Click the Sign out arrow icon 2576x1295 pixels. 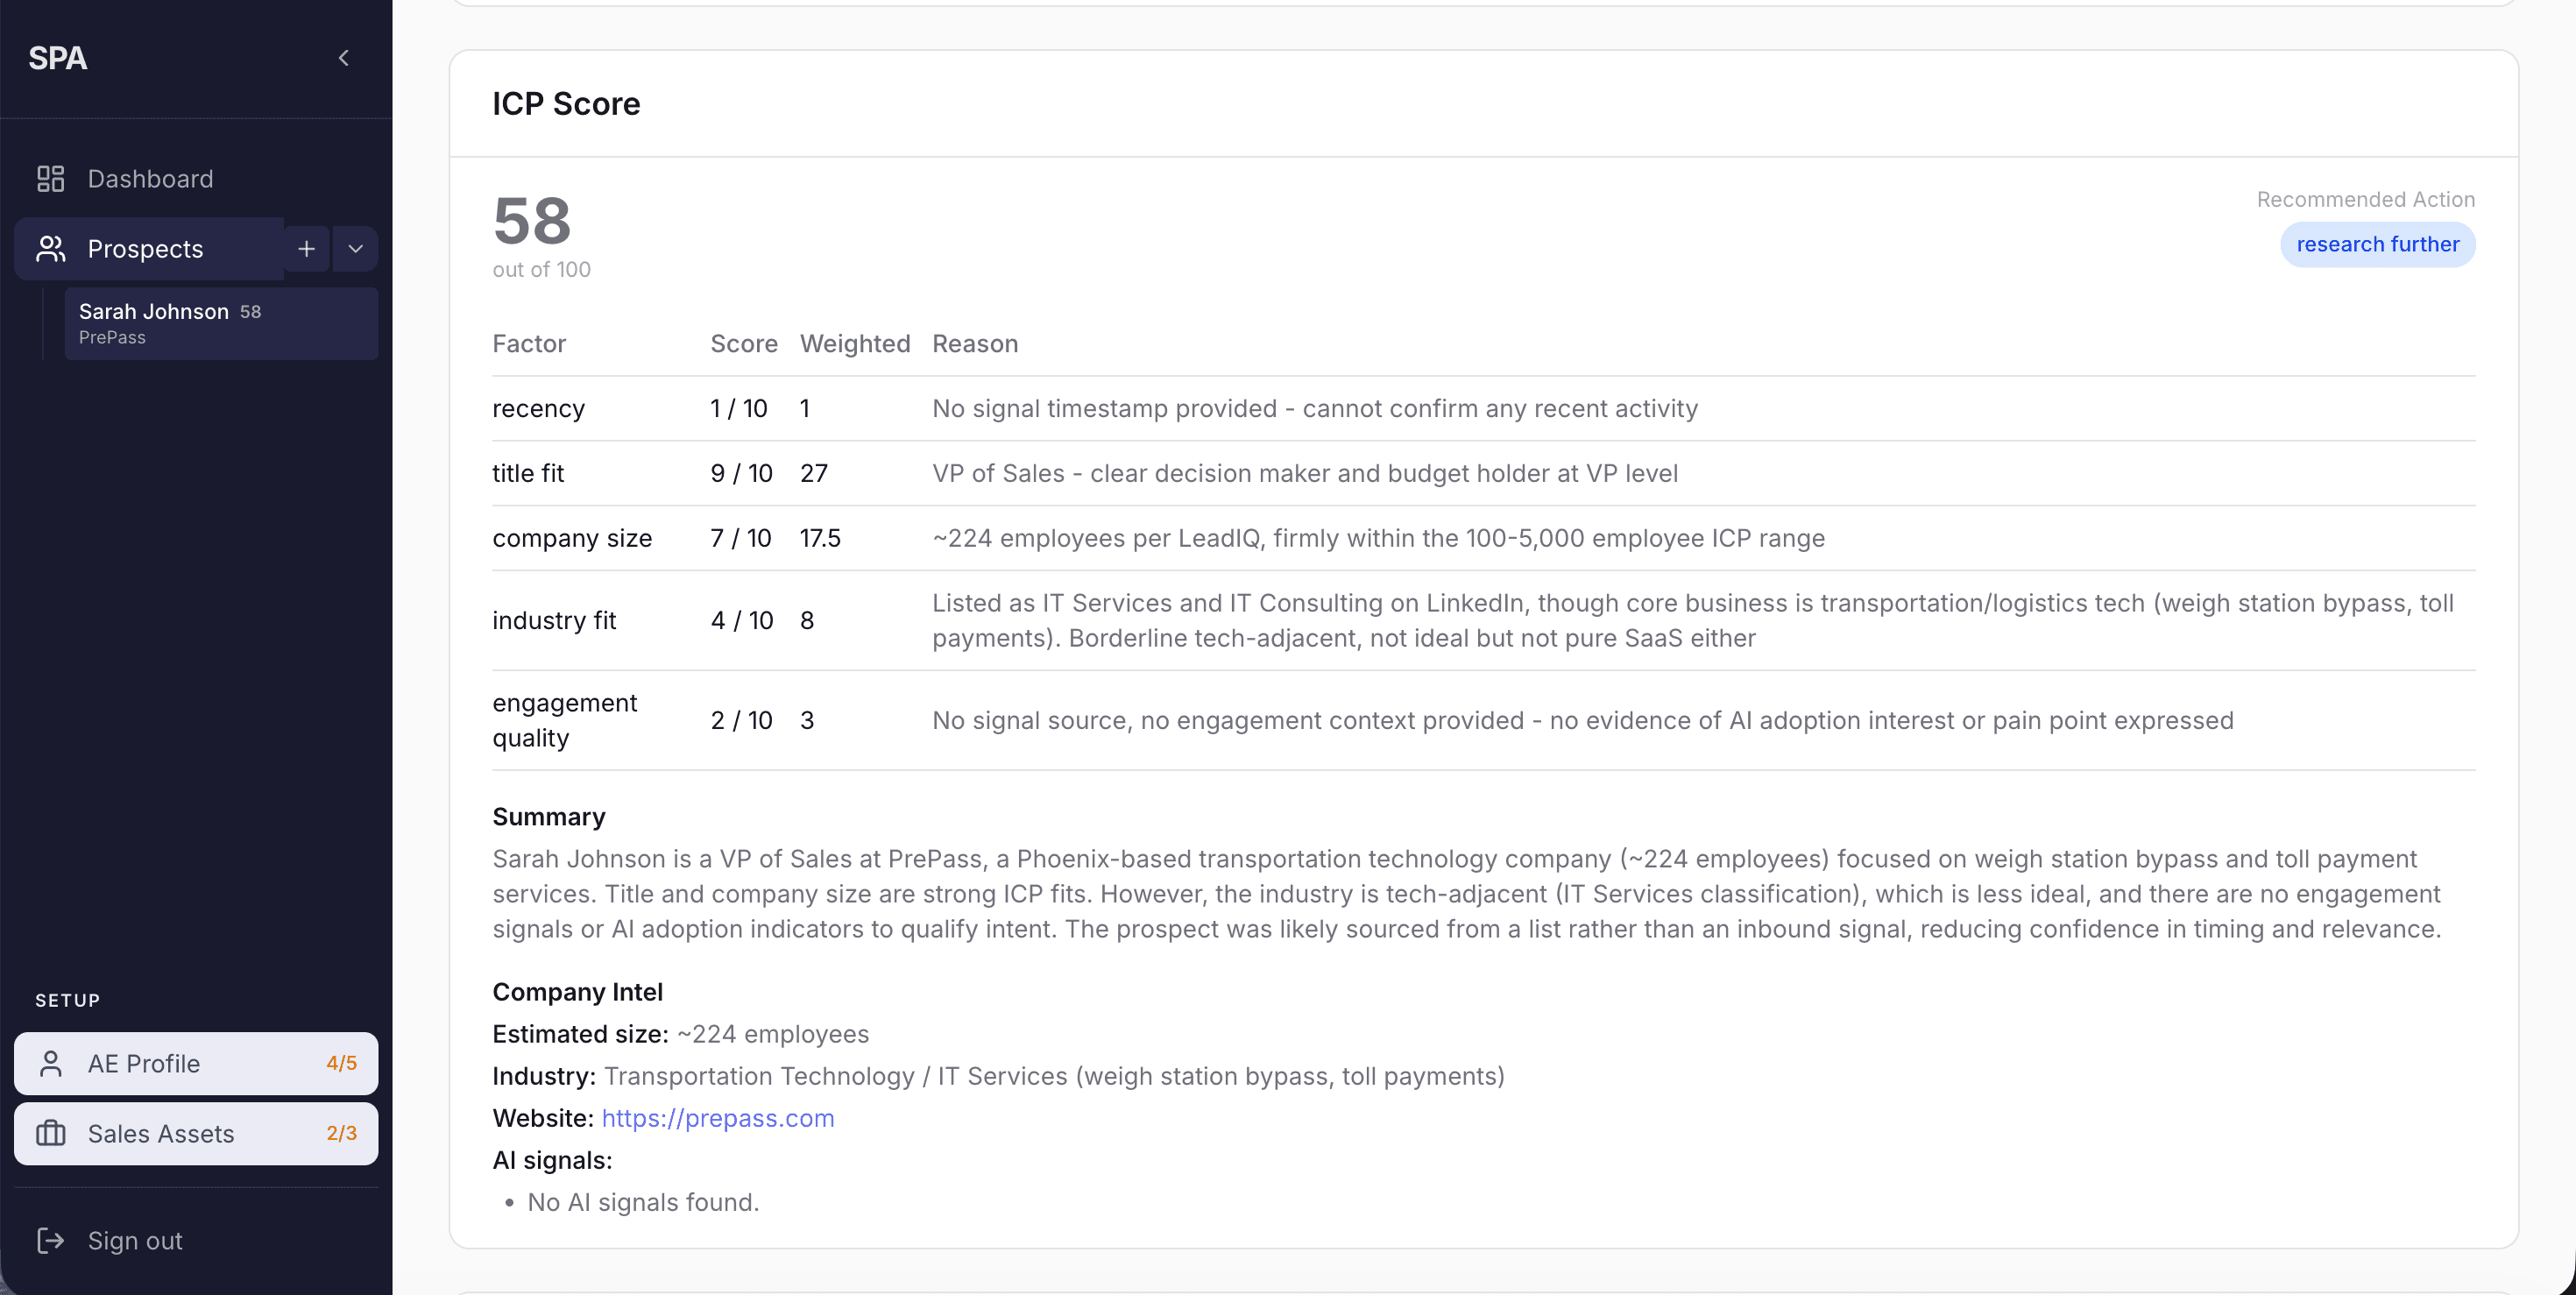(50, 1240)
